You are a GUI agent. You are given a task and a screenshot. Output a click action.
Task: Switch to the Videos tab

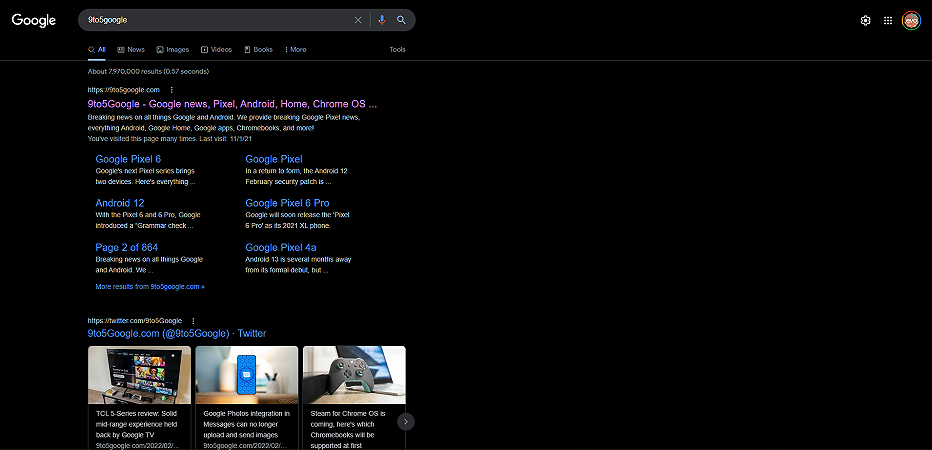[x=216, y=50]
